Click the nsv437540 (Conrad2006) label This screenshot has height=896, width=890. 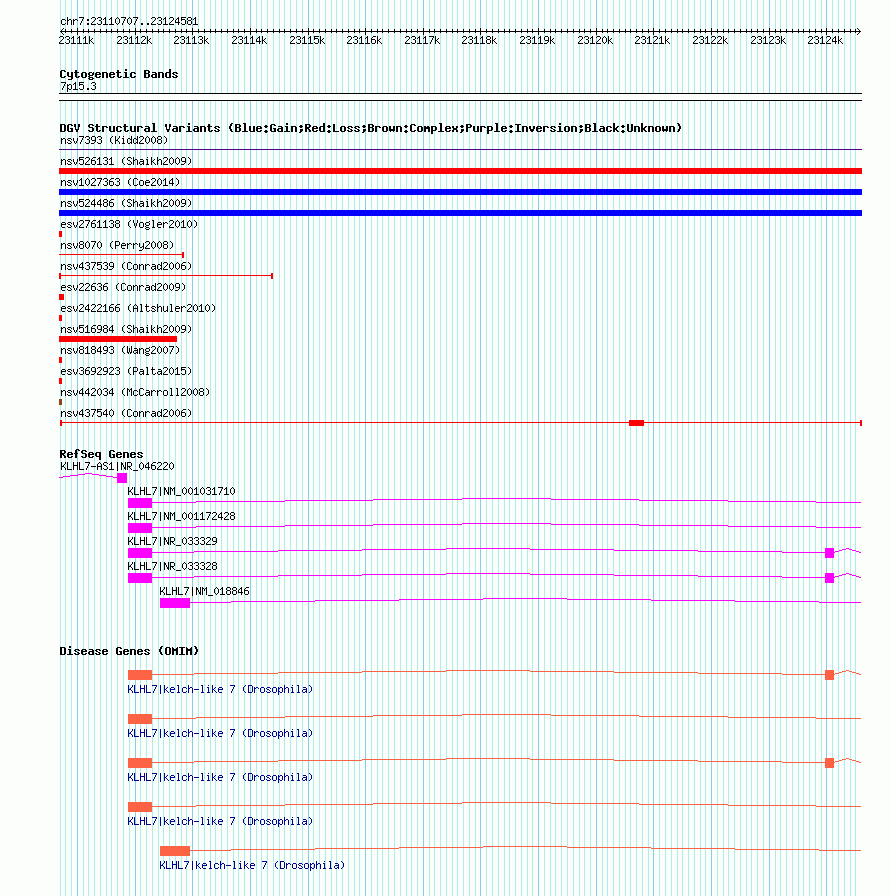click(x=126, y=413)
